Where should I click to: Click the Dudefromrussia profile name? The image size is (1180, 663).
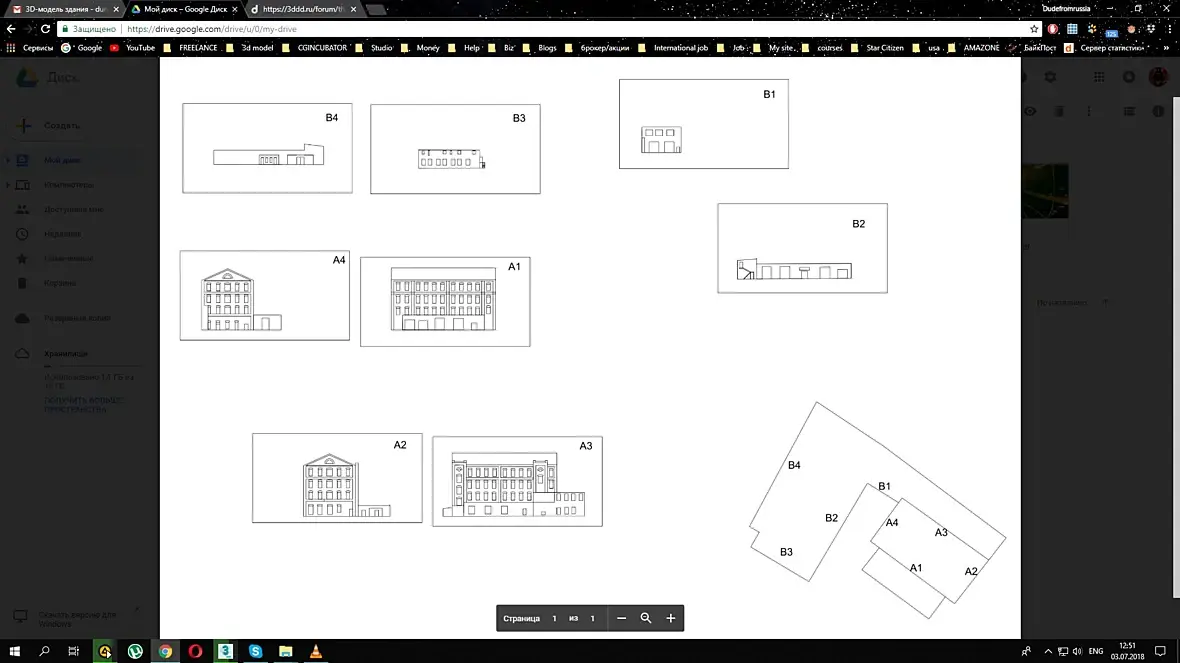click(x=1066, y=8)
